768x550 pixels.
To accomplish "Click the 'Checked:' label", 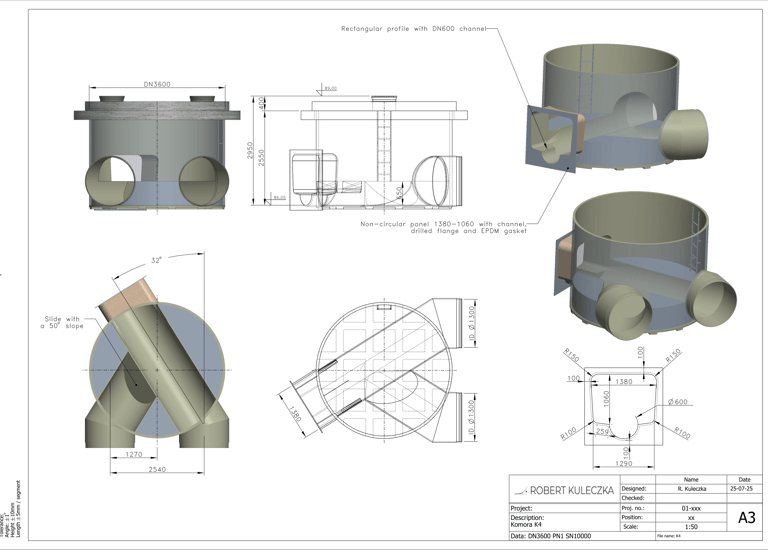I will pyautogui.click(x=633, y=498).
